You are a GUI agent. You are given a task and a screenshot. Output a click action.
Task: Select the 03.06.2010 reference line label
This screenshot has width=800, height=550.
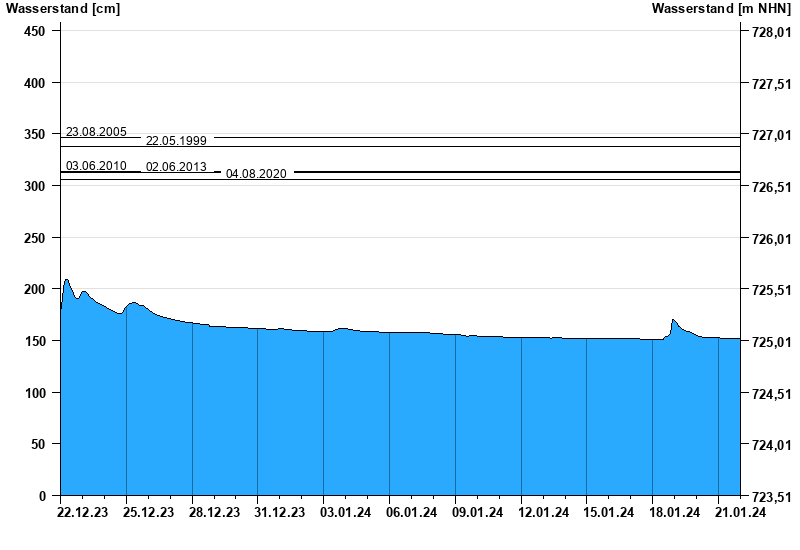(96, 166)
